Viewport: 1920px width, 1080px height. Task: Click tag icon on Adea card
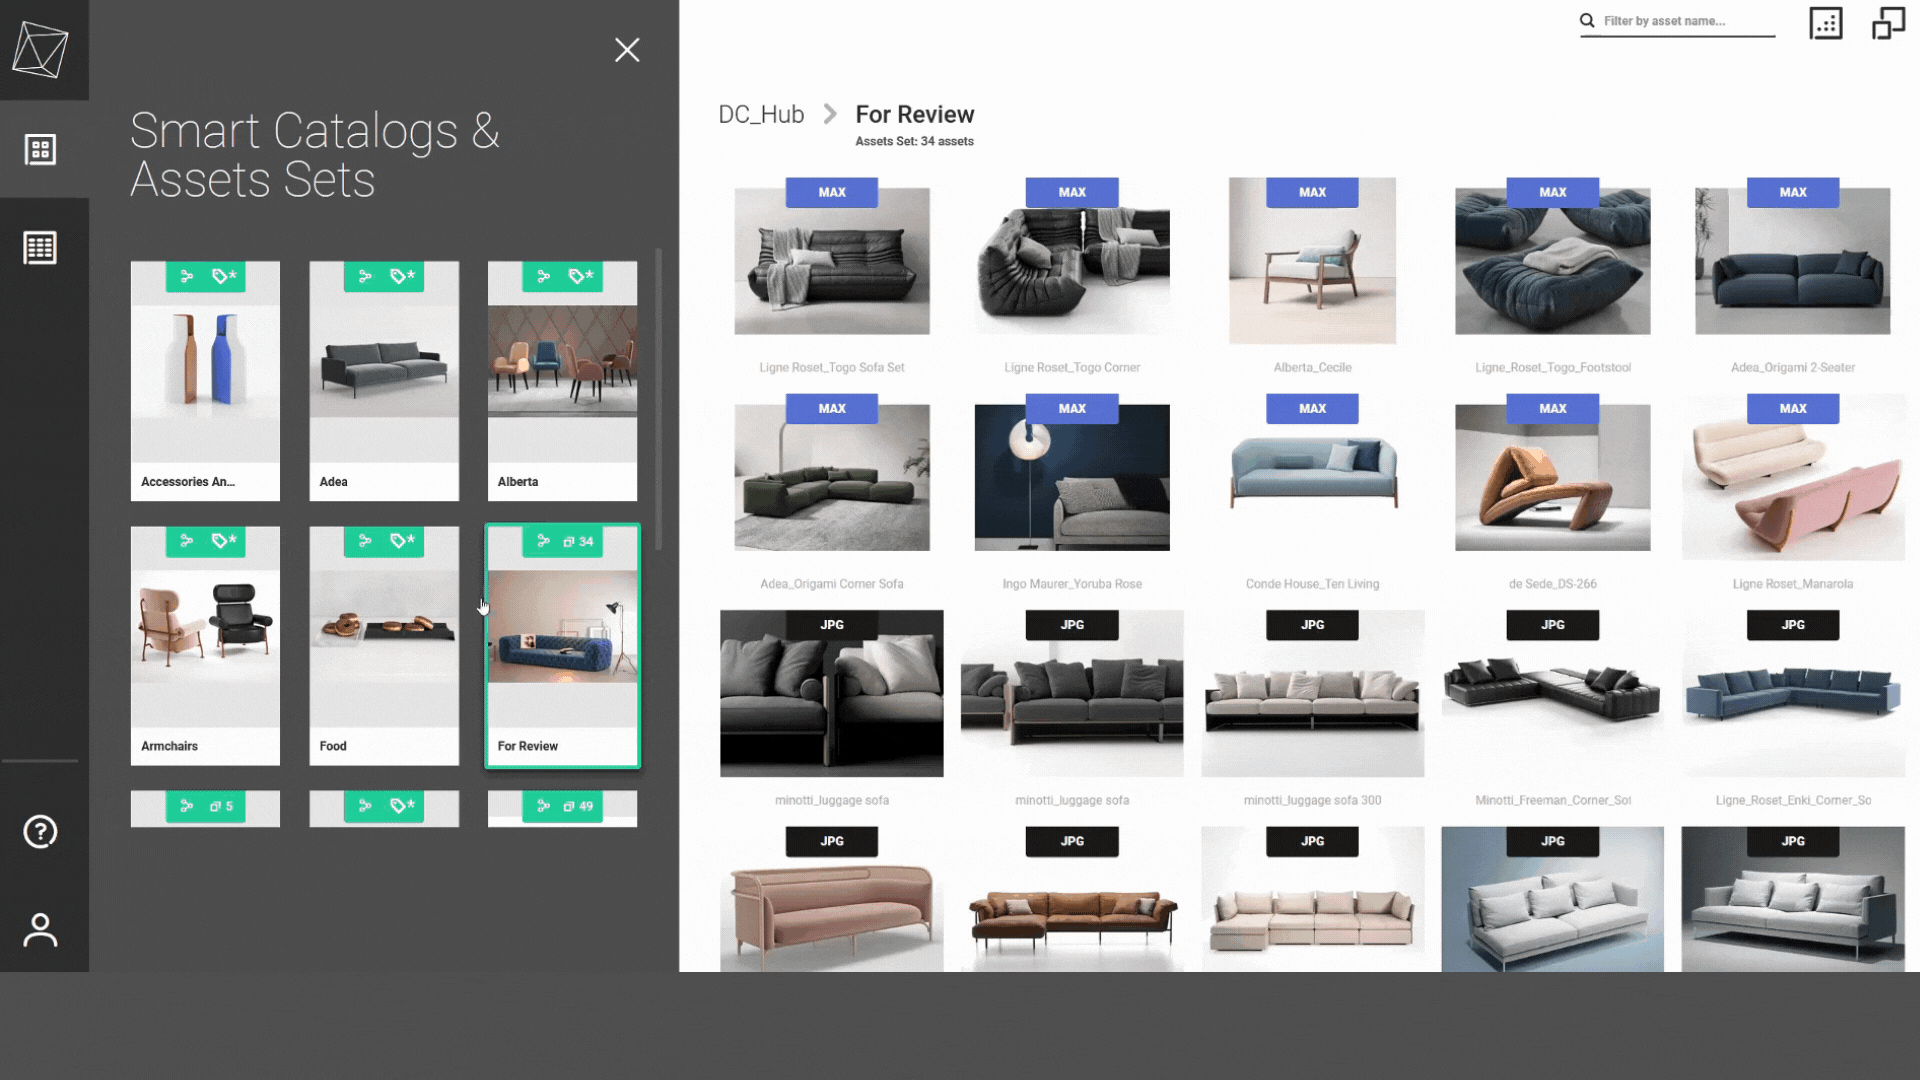point(403,276)
